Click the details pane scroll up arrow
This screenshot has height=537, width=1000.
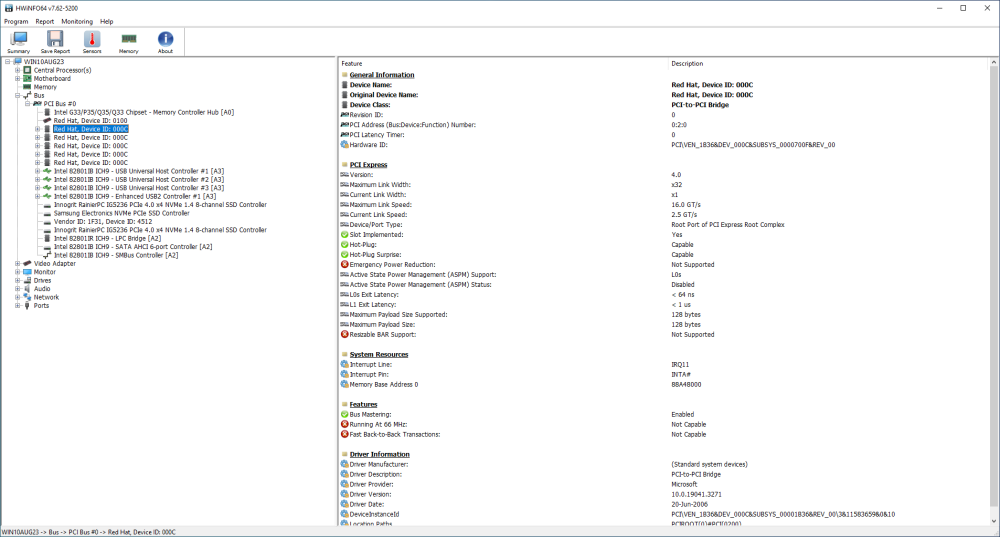point(994,63)
